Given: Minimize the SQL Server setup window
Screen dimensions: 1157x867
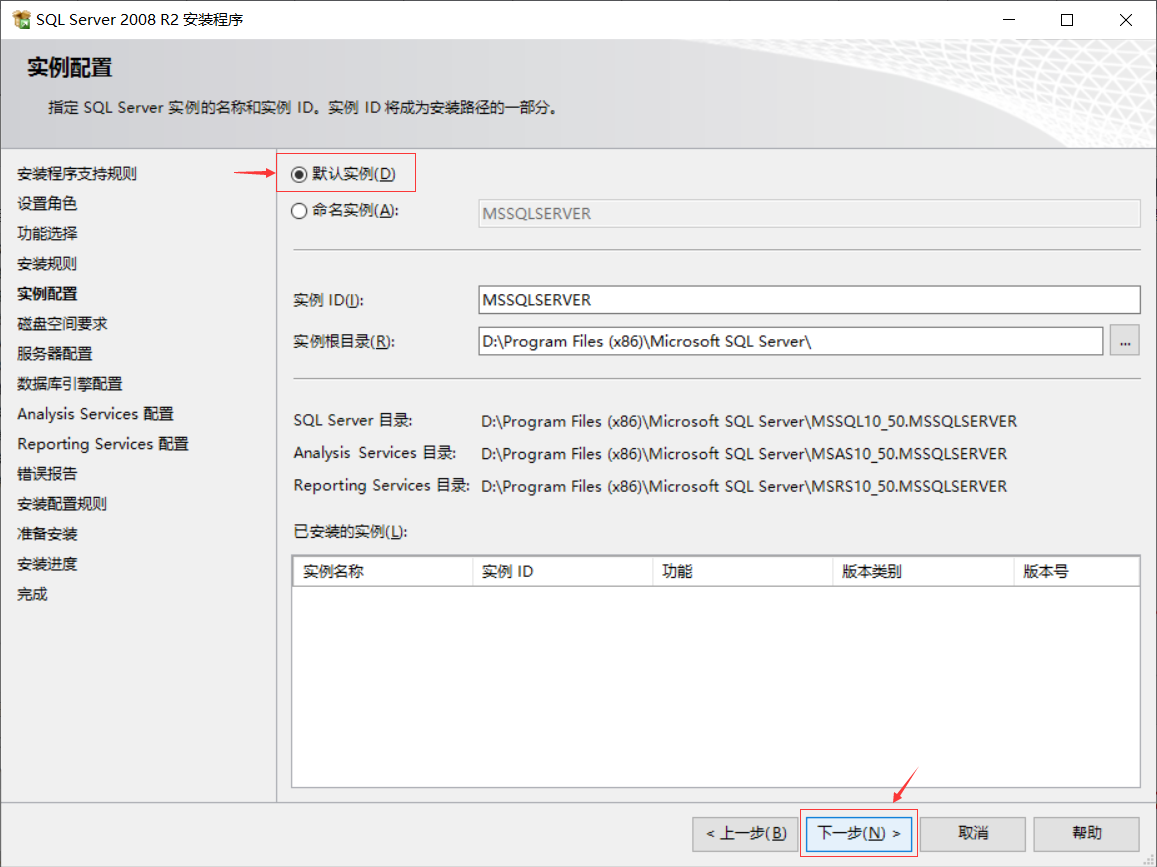Looking at the screenshot, I should point(1009,20).
